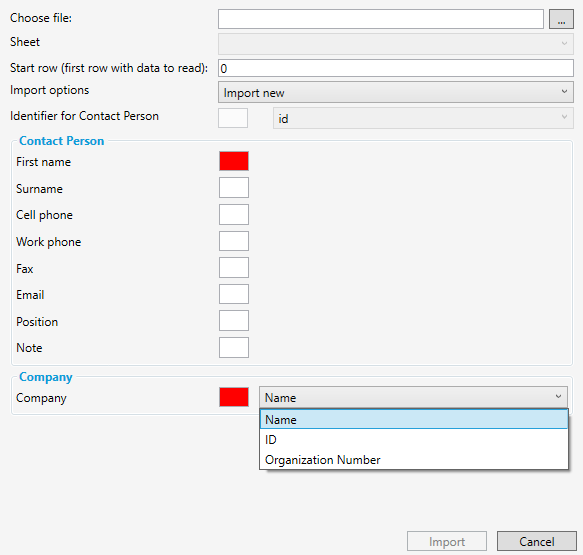Click the Cancel button
The width and height of the screenshot is (583, 555).
point(537,541)
